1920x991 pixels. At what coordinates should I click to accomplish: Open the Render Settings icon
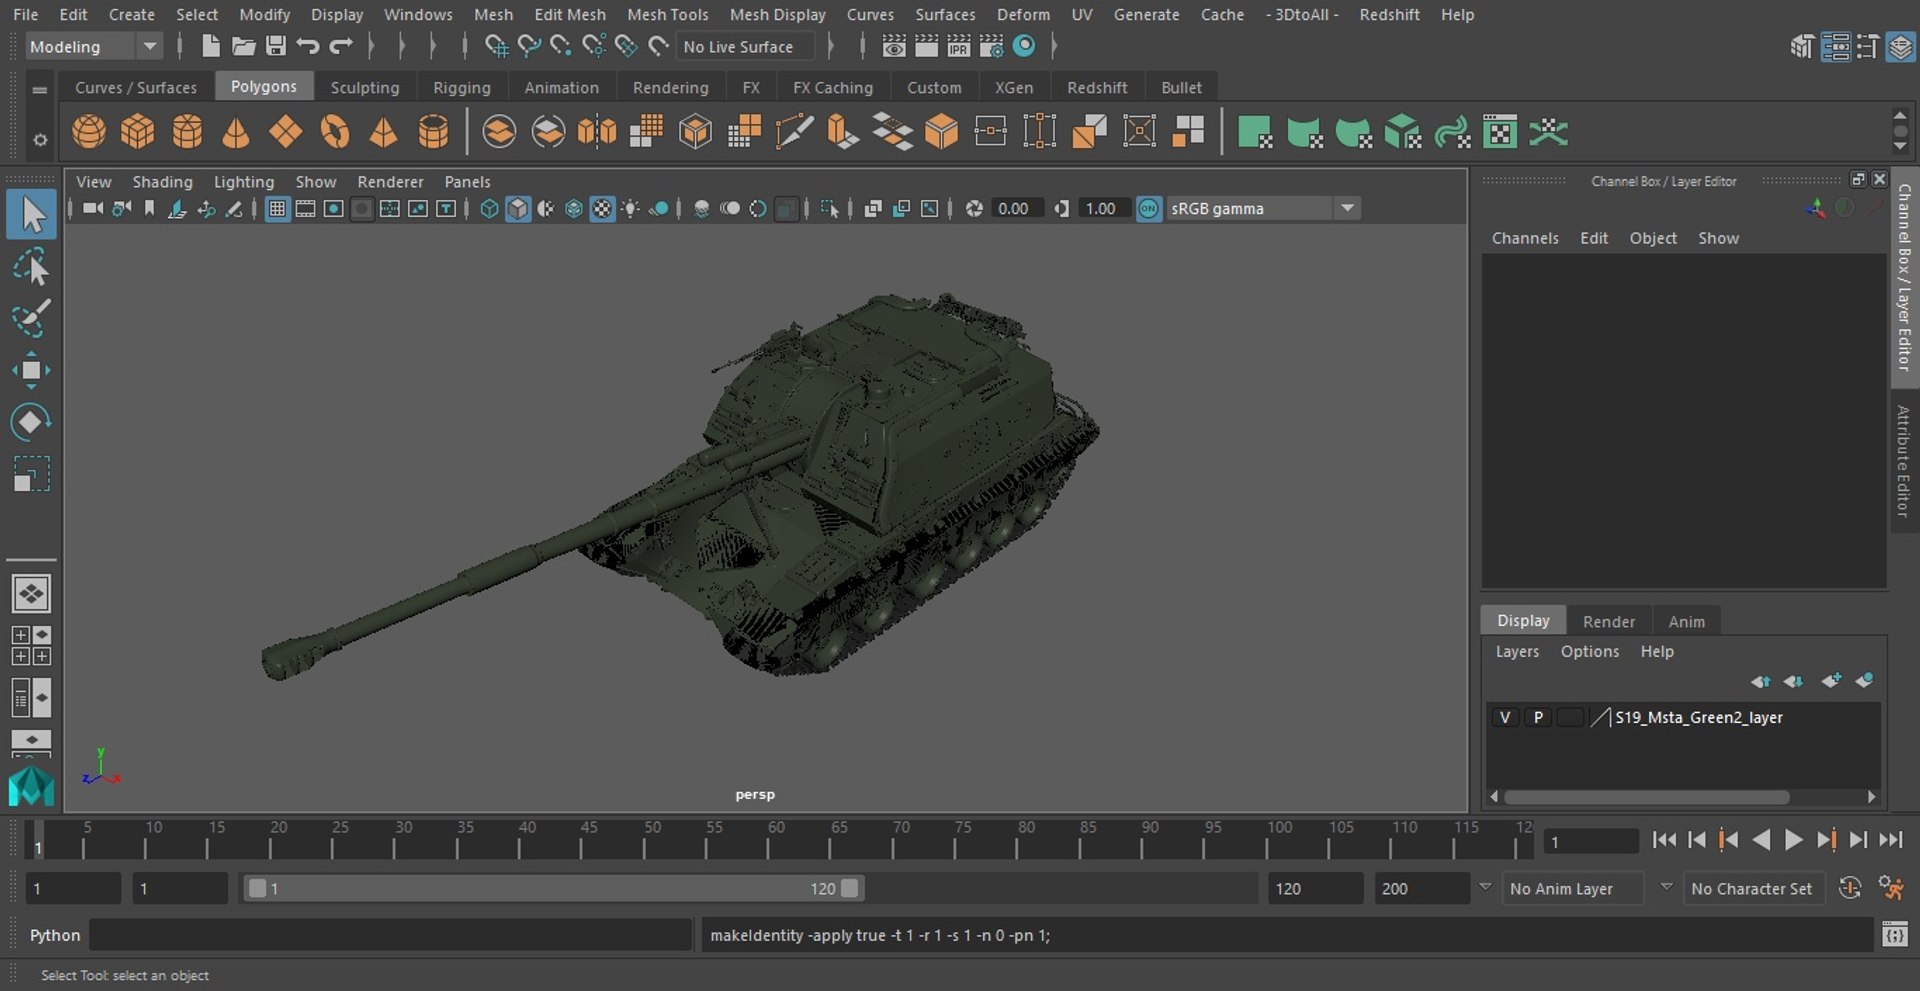pyautogui.click(x=991, y=46)
